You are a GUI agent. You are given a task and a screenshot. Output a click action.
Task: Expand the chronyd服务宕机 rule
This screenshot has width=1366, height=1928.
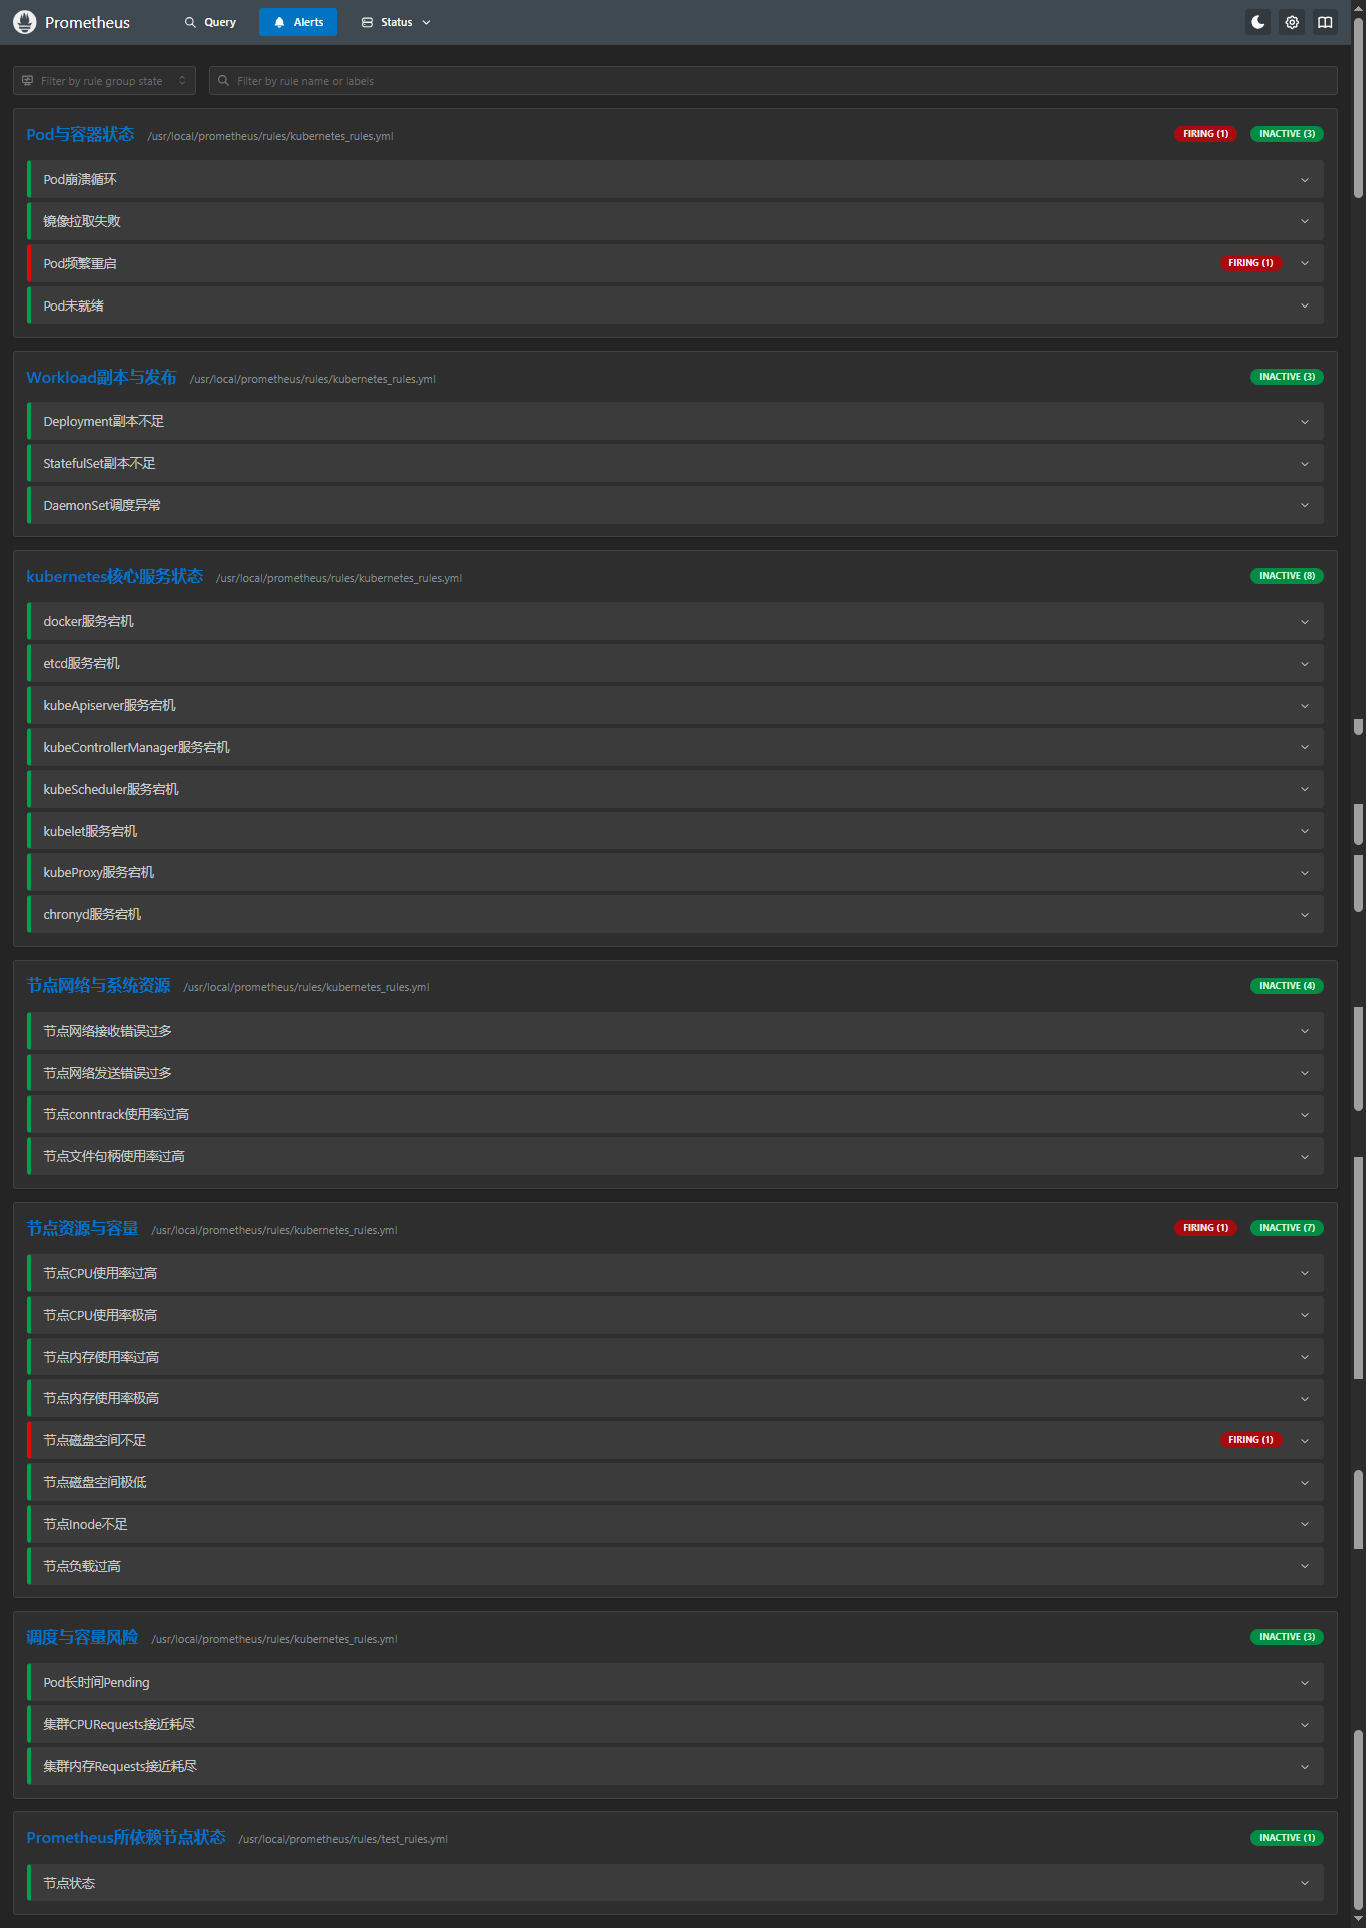click(x=676, y=915)
